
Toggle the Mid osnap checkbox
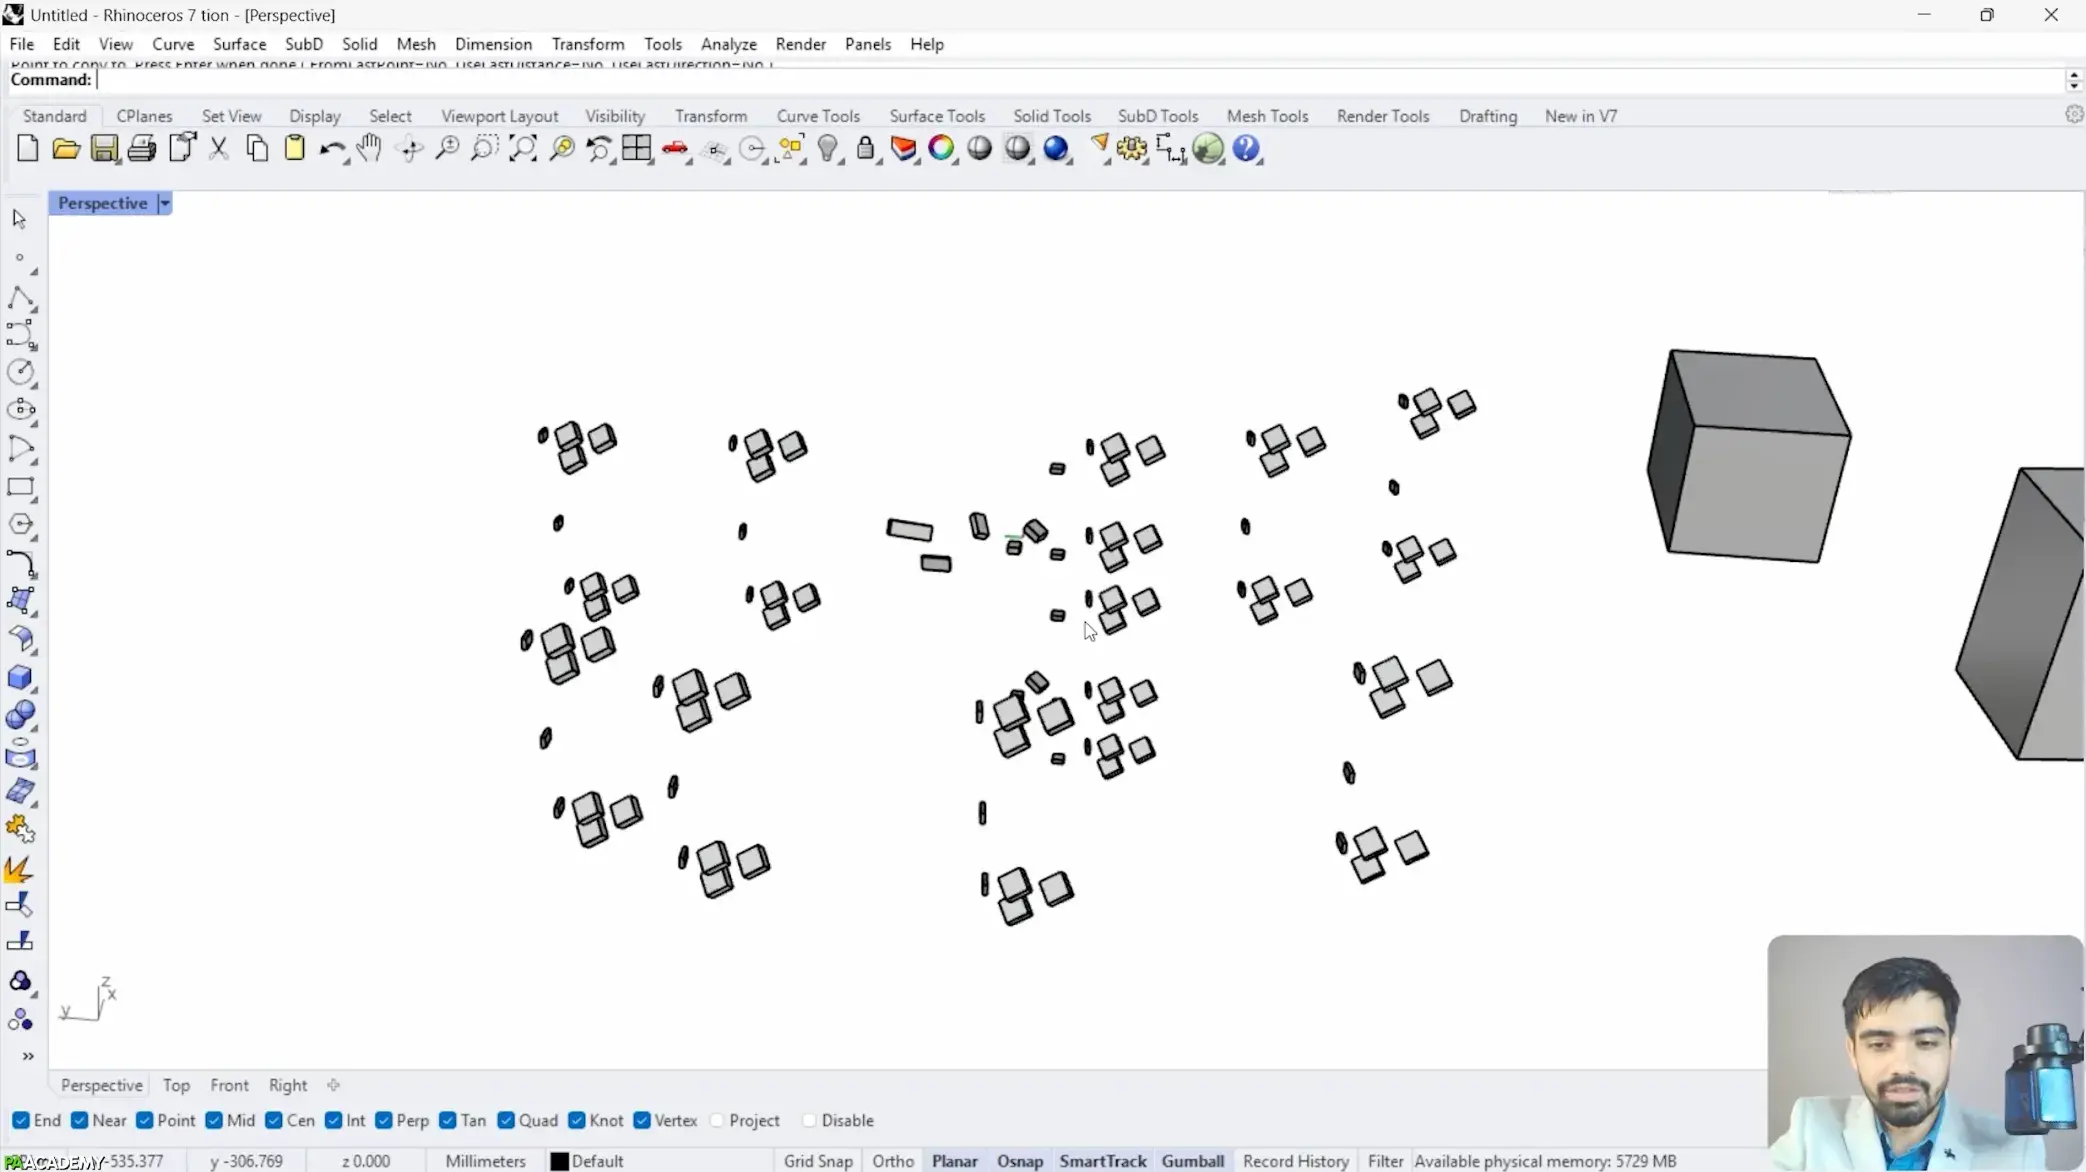(214, 1120)
